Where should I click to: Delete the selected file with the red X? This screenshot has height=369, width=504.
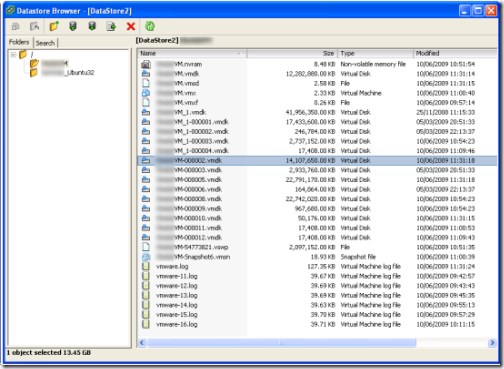131,26
